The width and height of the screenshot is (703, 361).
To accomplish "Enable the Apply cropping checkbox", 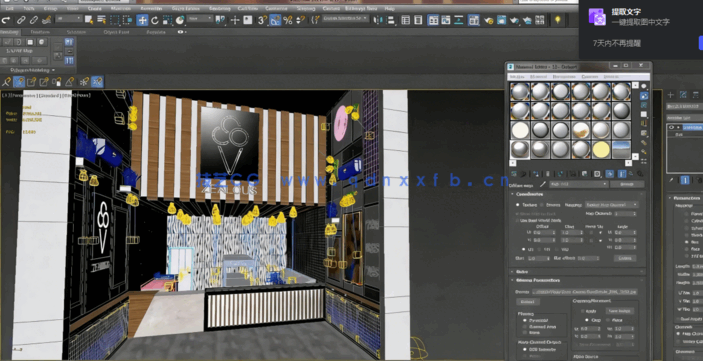I will [x=582, y=311].
